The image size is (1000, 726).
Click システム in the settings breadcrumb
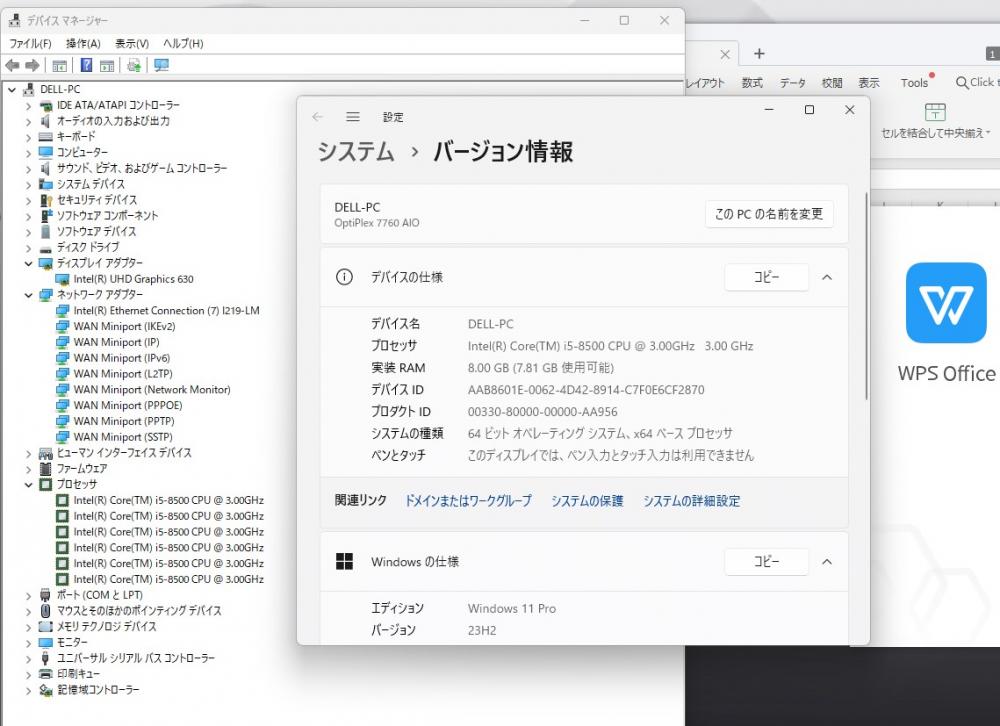click(356, 152)
